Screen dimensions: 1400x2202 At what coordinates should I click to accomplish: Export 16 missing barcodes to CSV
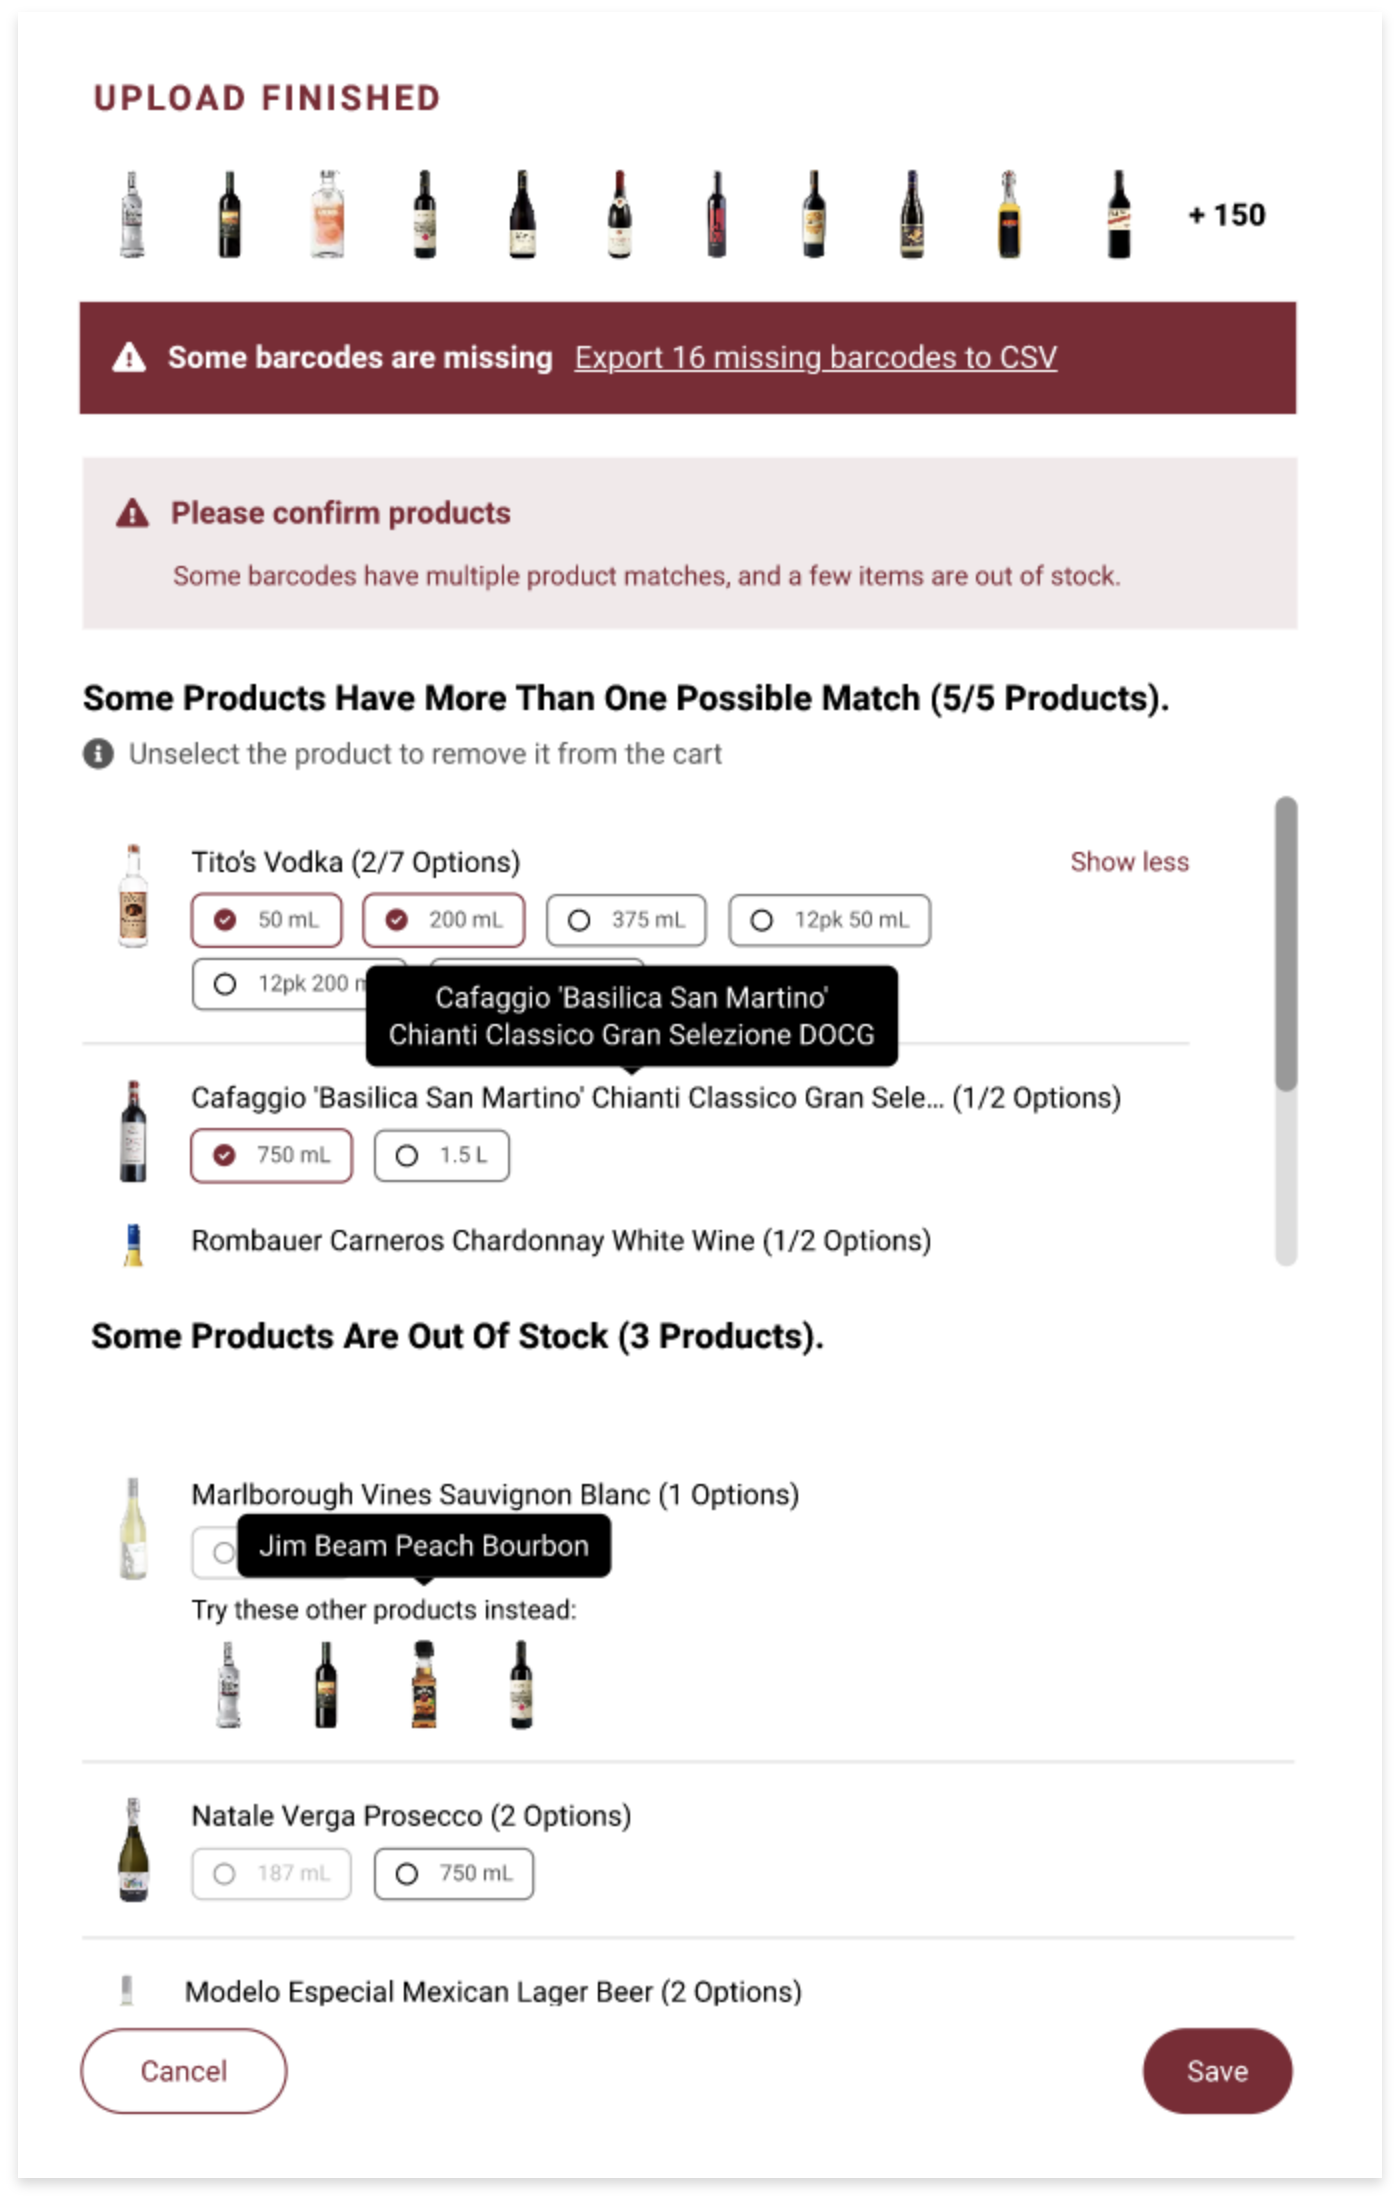815,357
